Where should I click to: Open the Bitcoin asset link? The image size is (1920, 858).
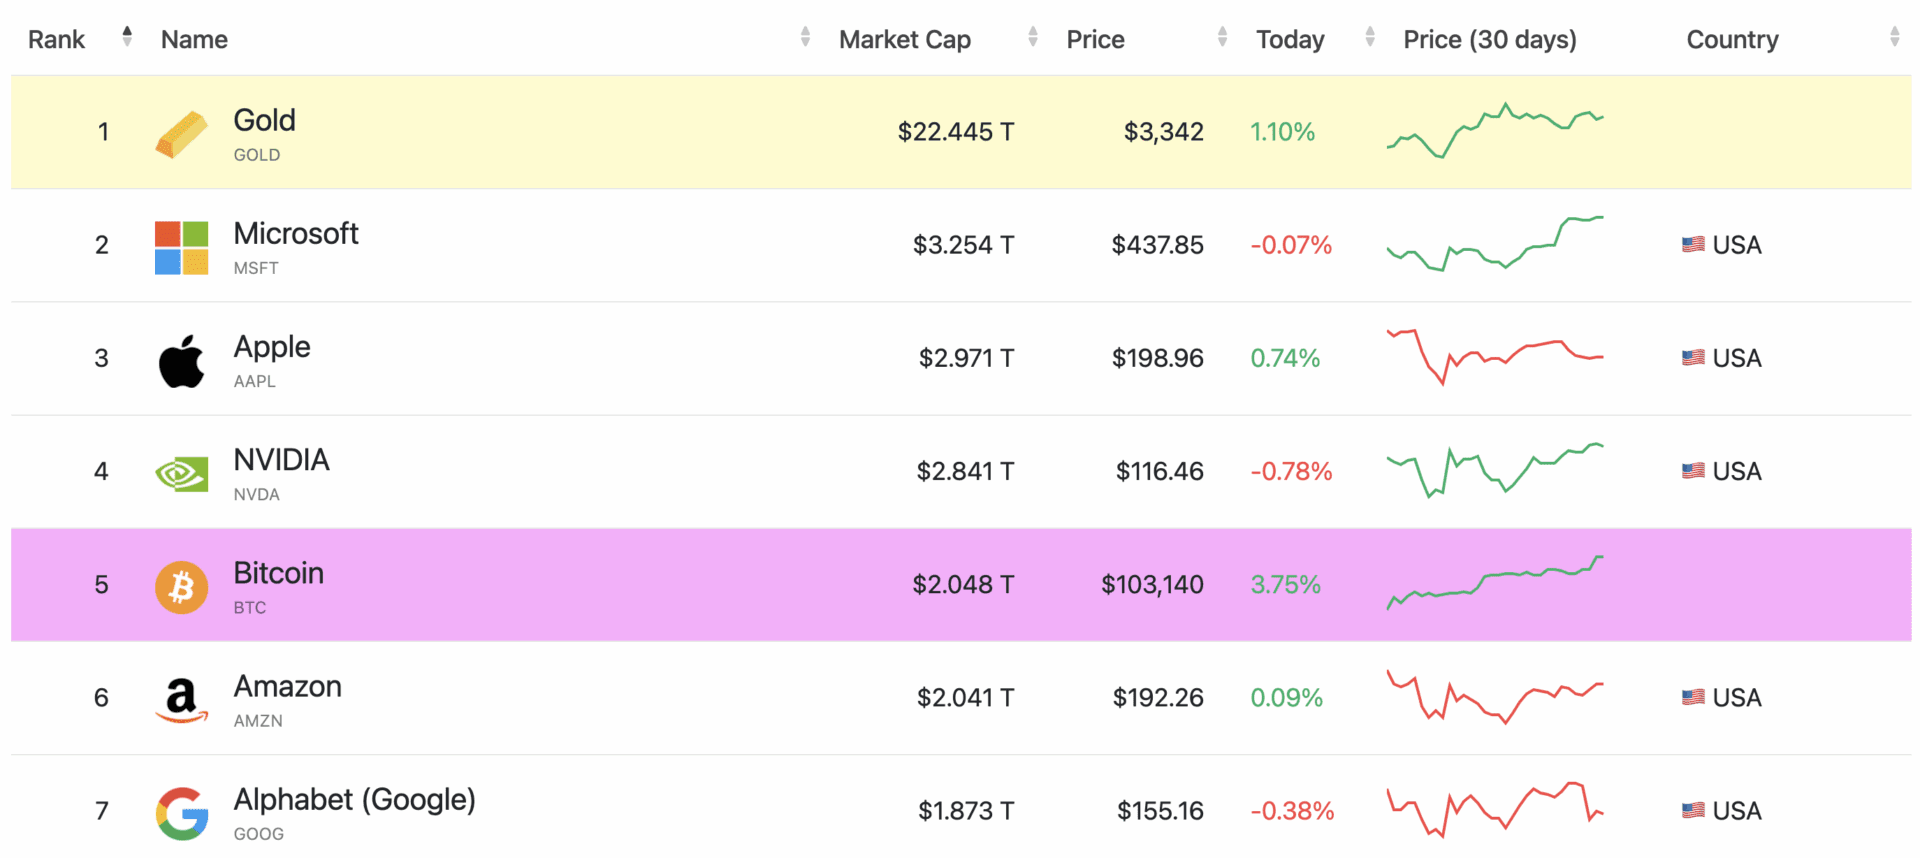278,573
